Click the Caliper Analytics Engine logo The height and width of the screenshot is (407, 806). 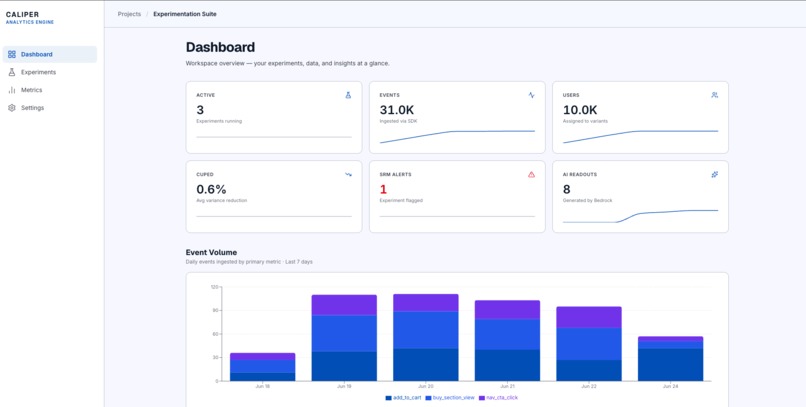point(30,18)
